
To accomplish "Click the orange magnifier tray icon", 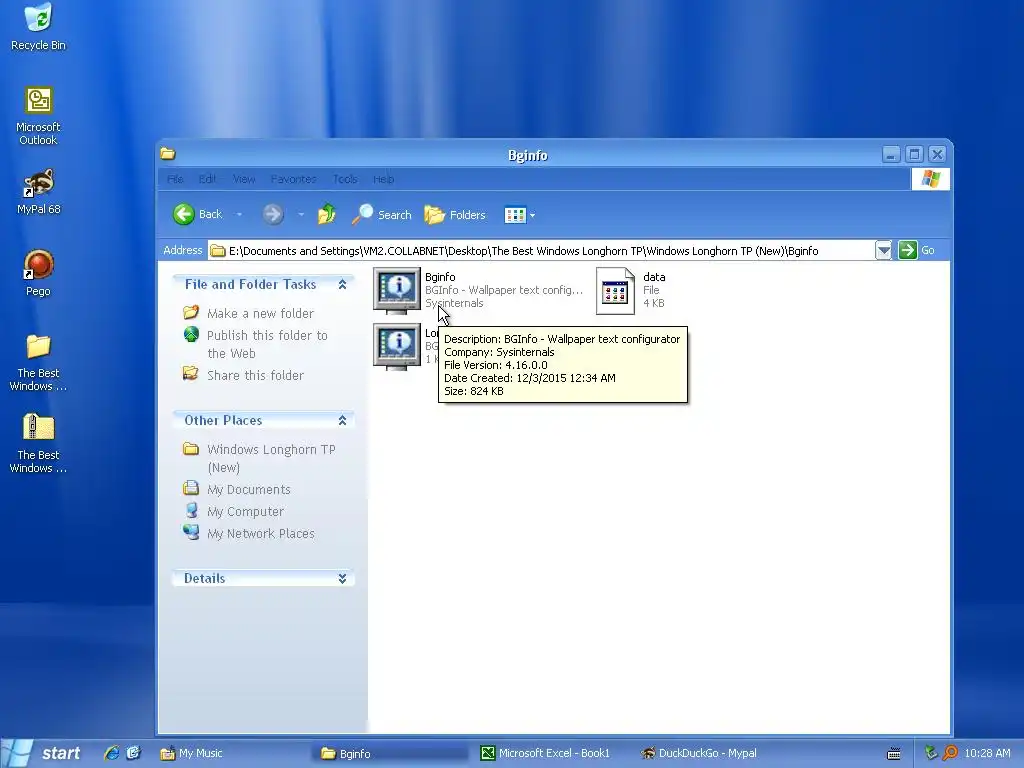I will [950, 753].
